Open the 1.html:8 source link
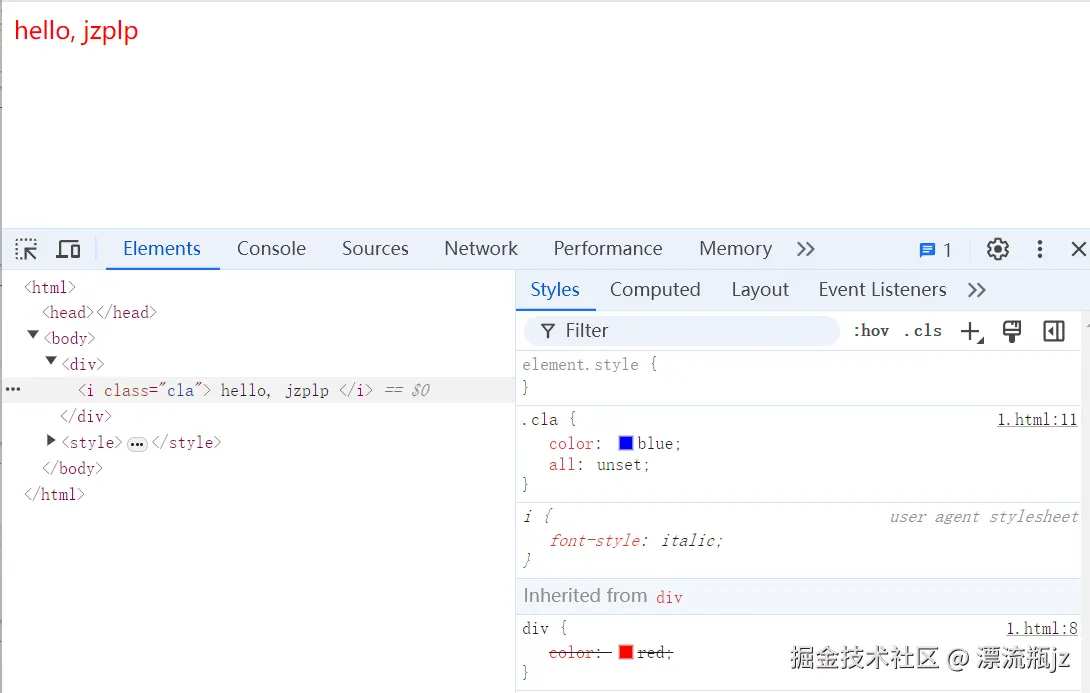 [x=1041, y=628]
